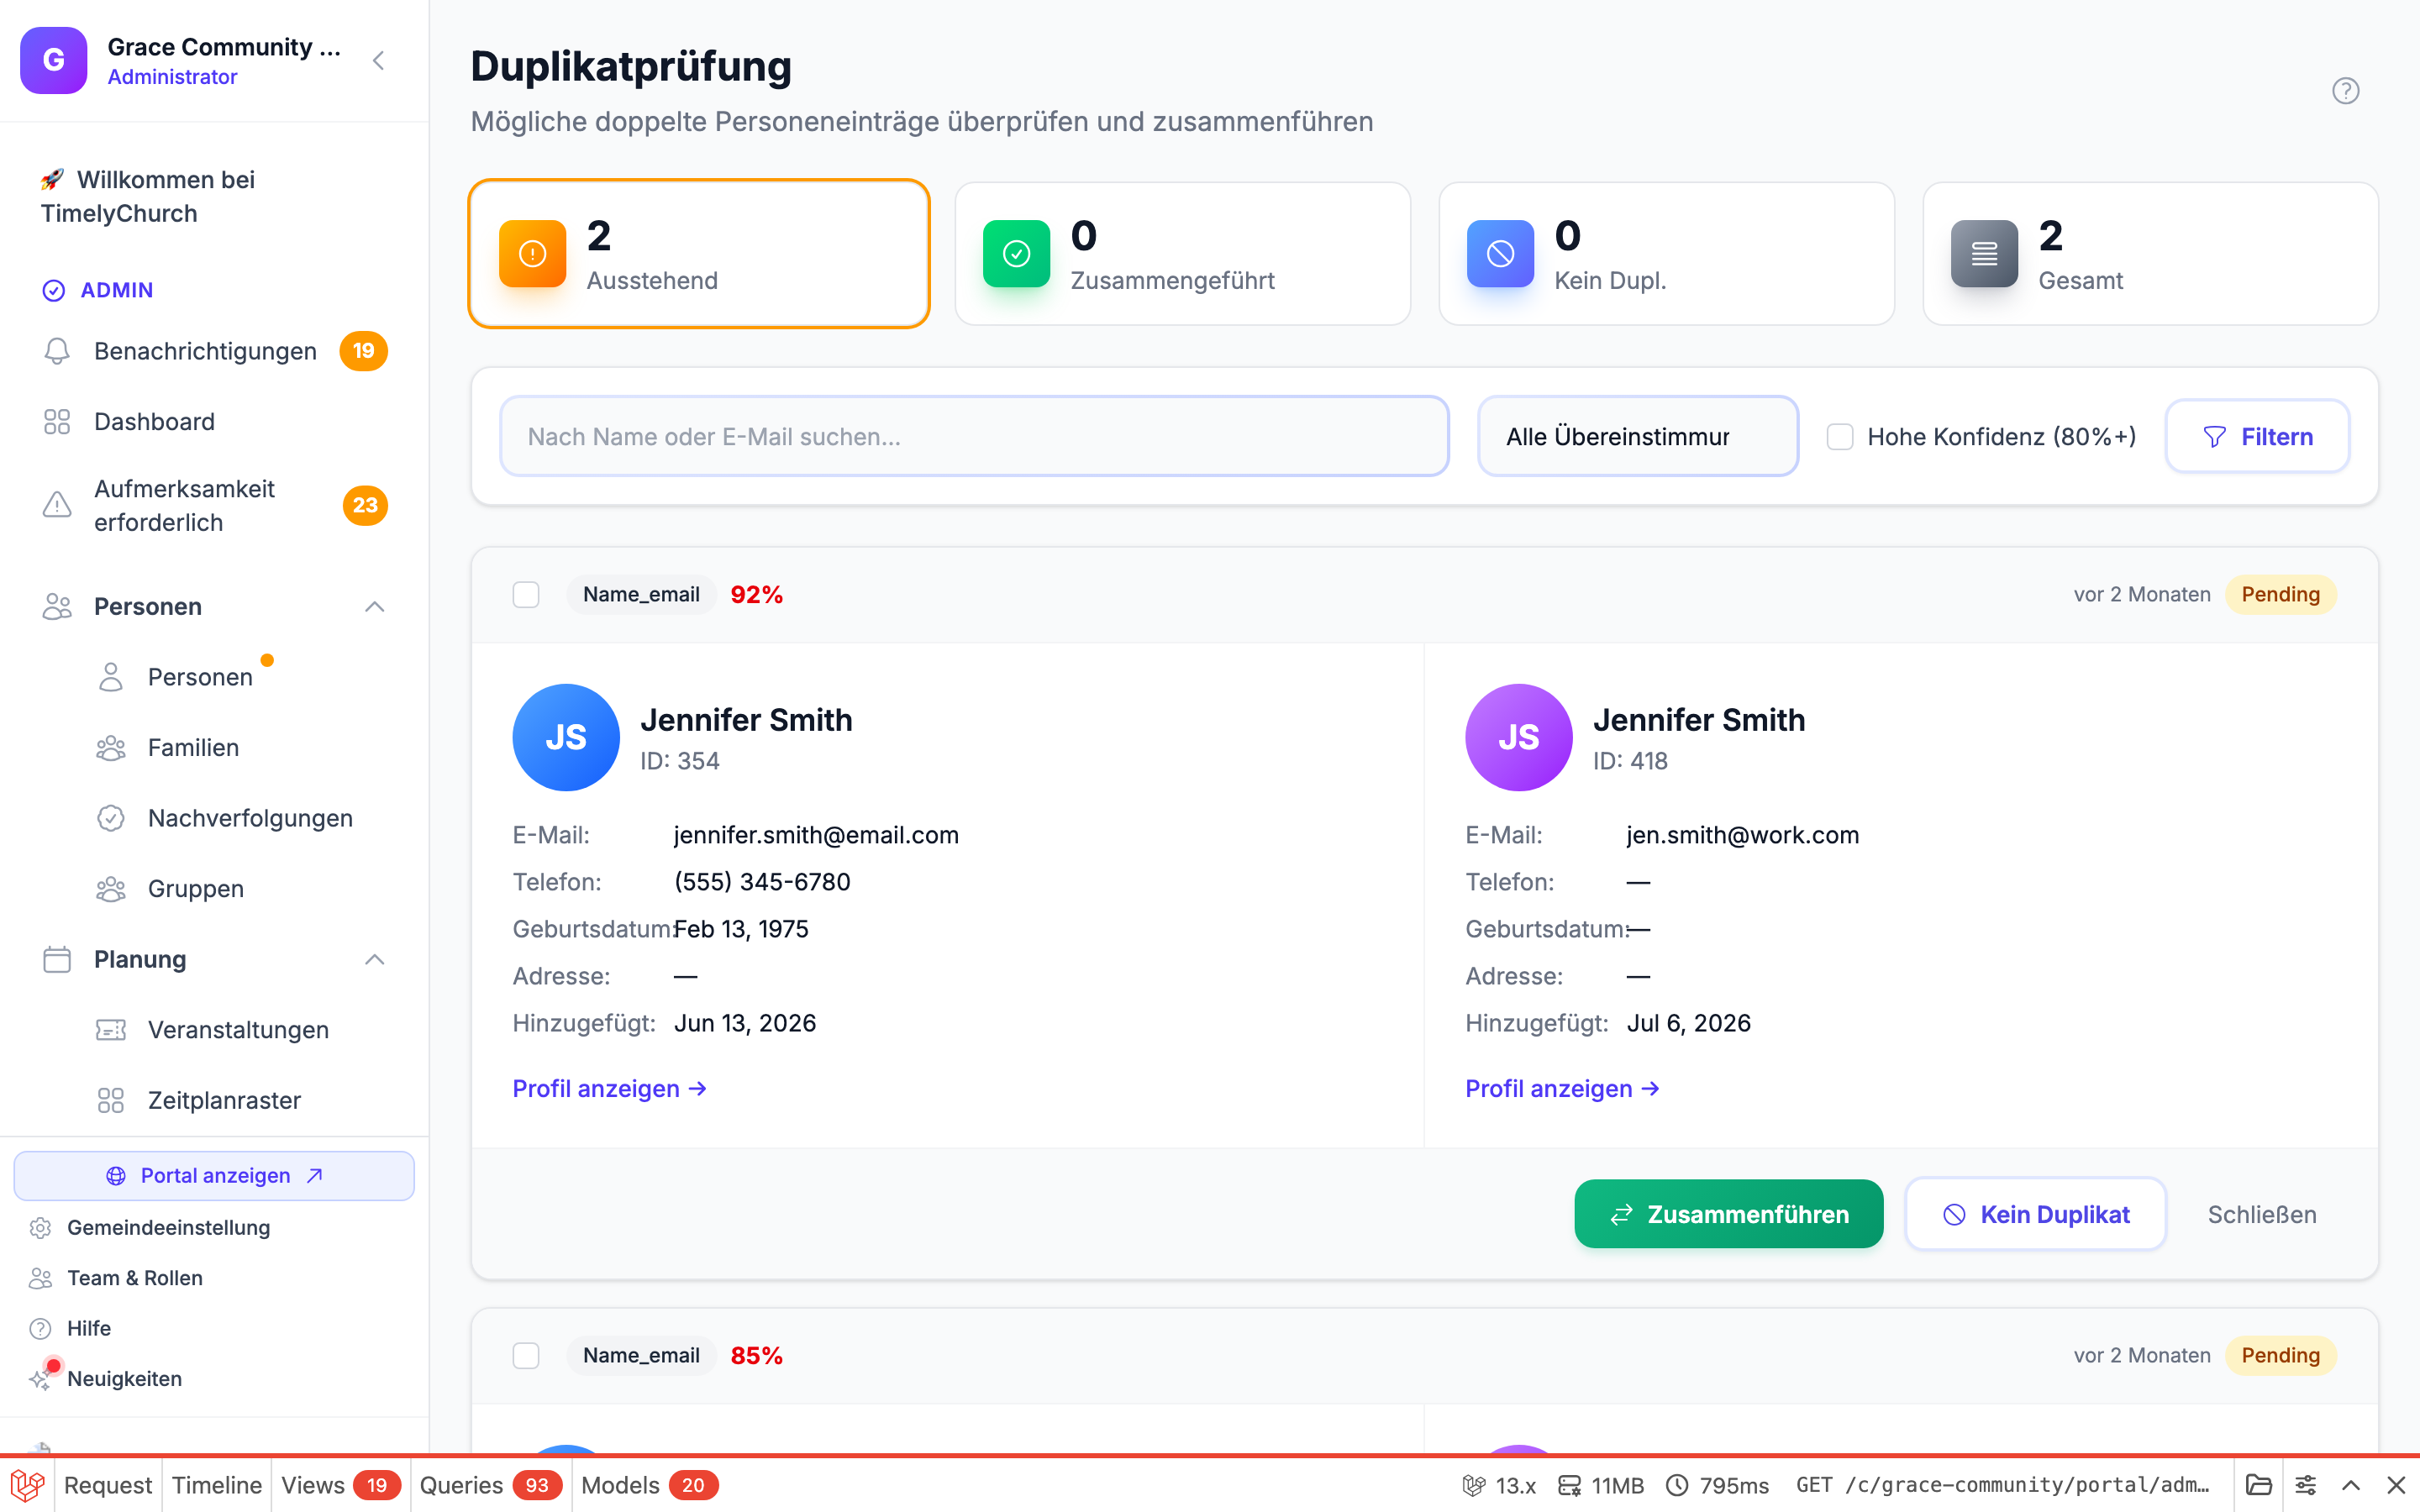Screen dimensions: 2420x1512
Task: Click the gray Gesamt list icon
Action: point(1984,254)
